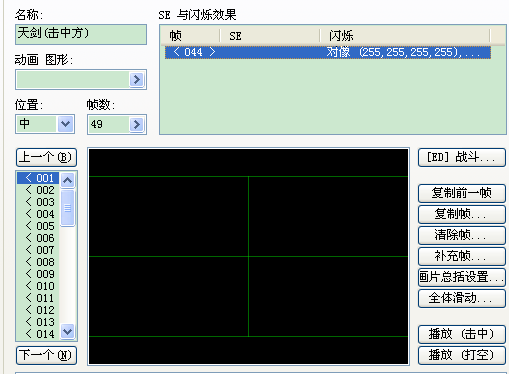
Task: Click the 复制前一帧 button
Action: [461, 193]
